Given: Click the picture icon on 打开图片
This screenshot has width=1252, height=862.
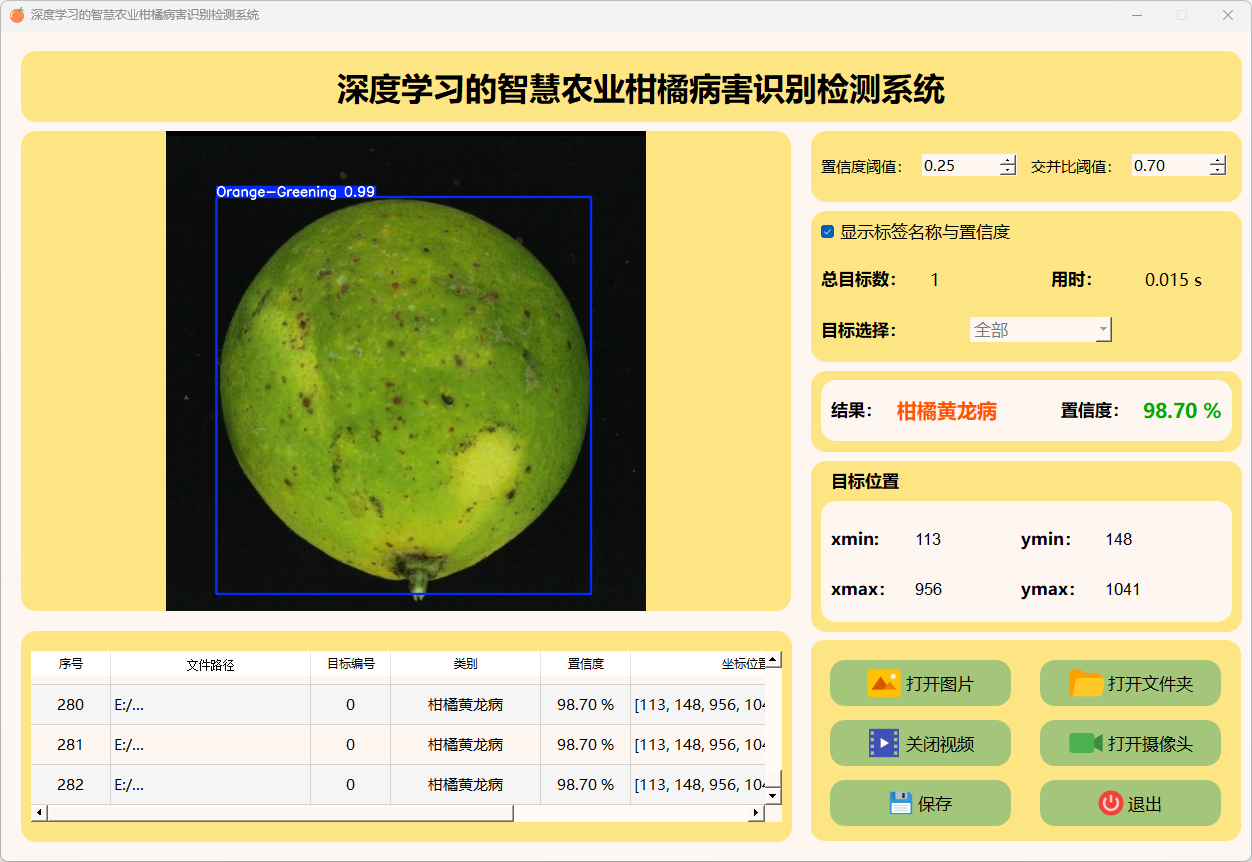Looking at the screenshot, I should point(883,684).
